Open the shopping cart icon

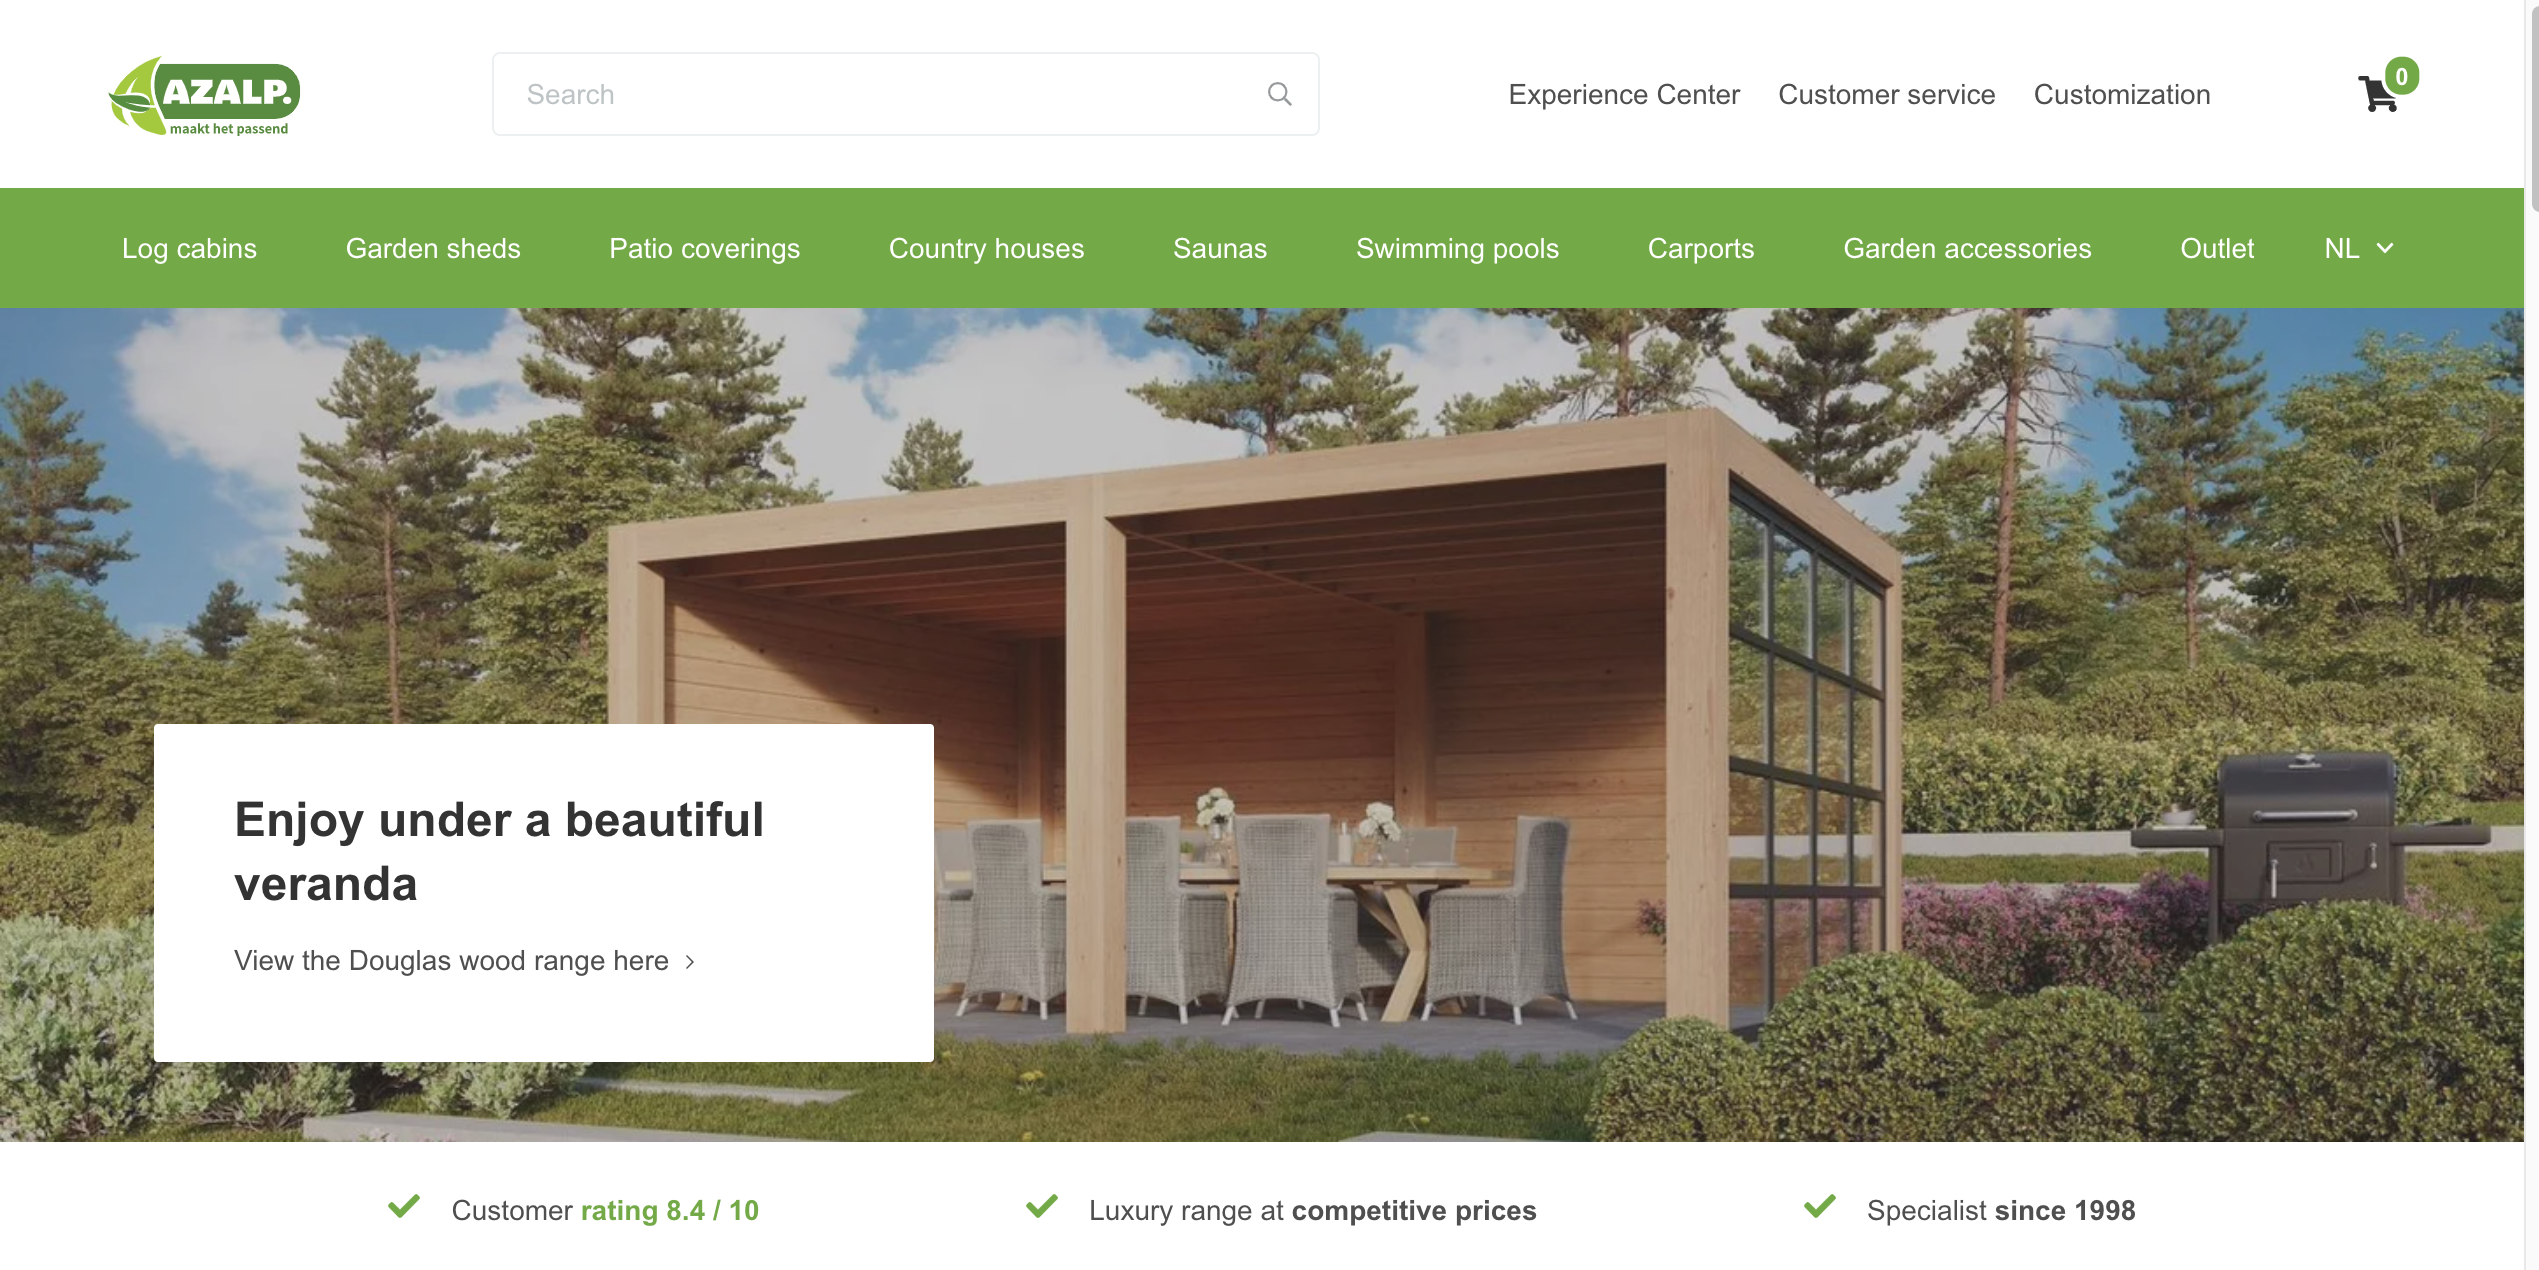pos(2378,95)
